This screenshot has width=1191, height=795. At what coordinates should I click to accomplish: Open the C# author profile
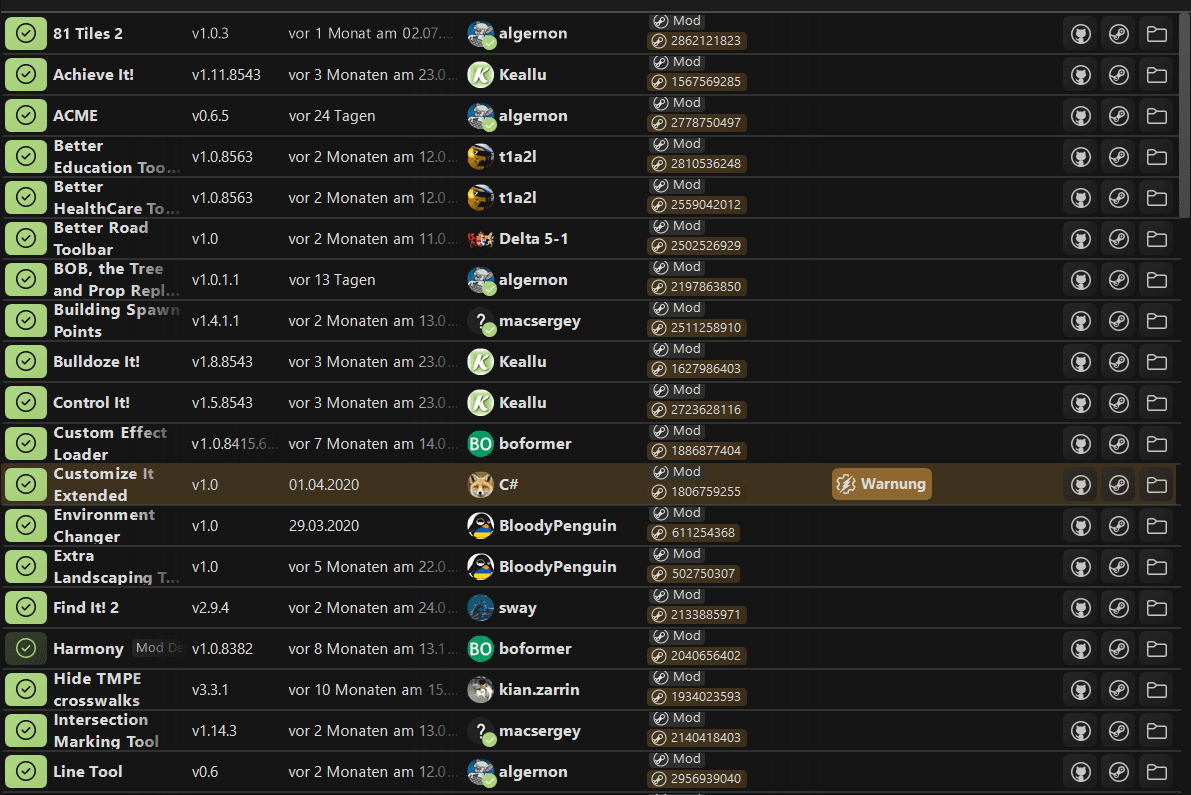[493, 484]
